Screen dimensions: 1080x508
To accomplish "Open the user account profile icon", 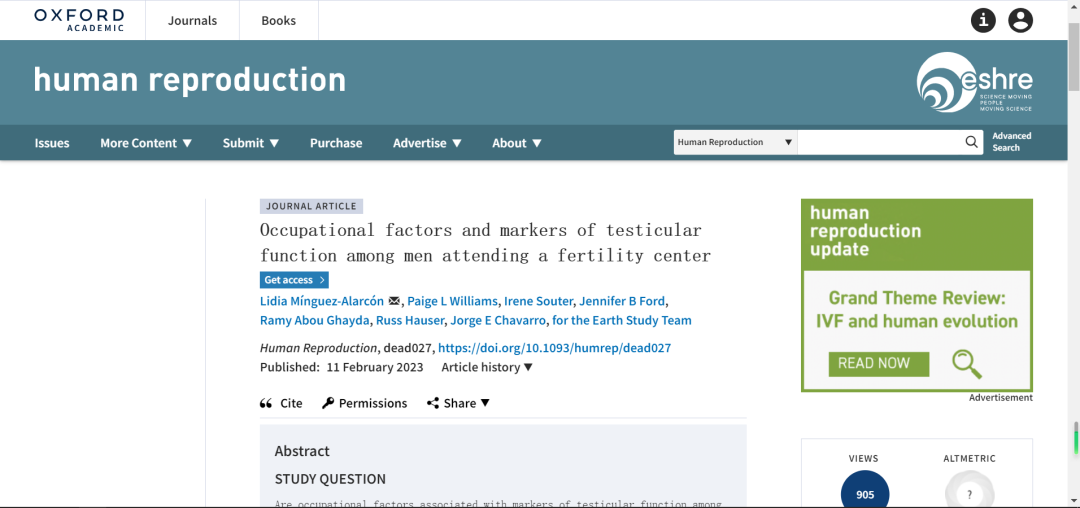I will click(x=1021, y=21).
